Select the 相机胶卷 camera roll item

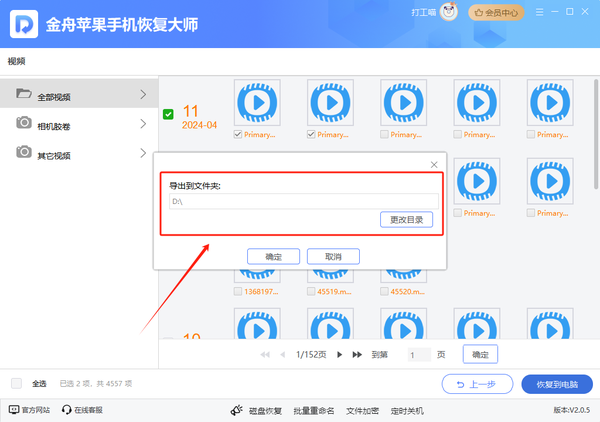tap(79, 123)
